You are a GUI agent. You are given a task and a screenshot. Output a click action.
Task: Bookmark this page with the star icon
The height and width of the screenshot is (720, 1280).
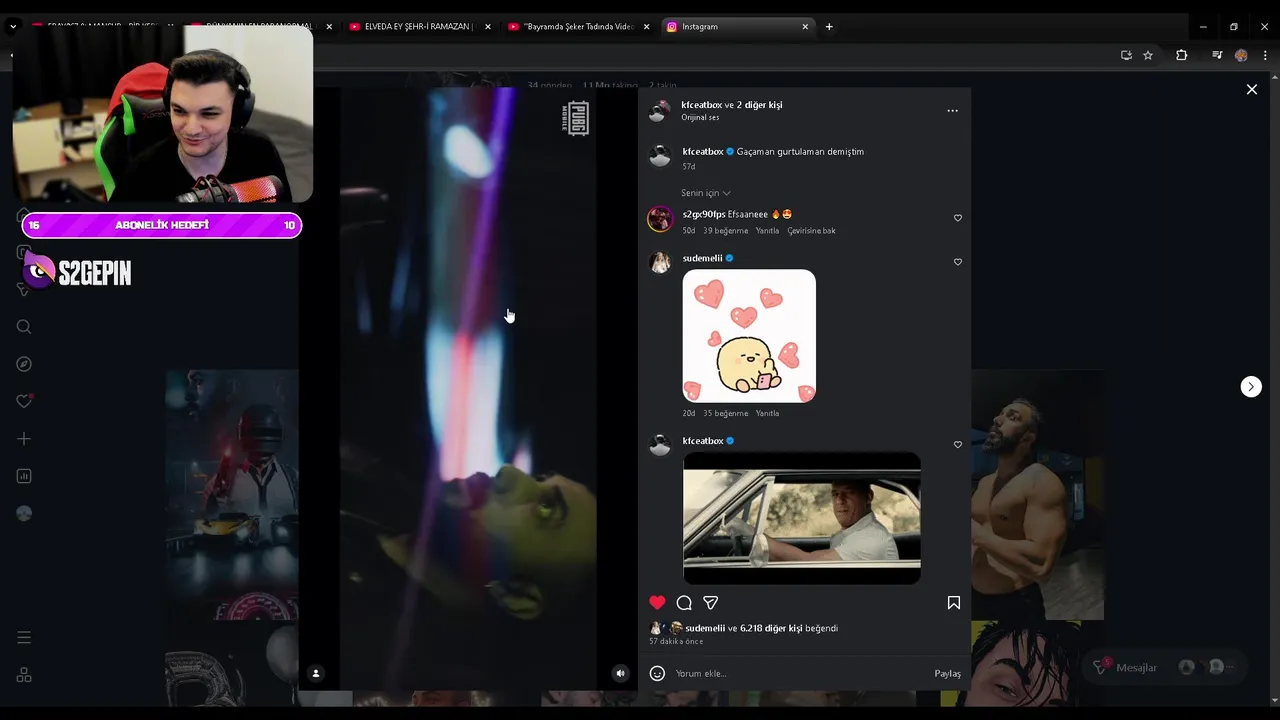1148,55
